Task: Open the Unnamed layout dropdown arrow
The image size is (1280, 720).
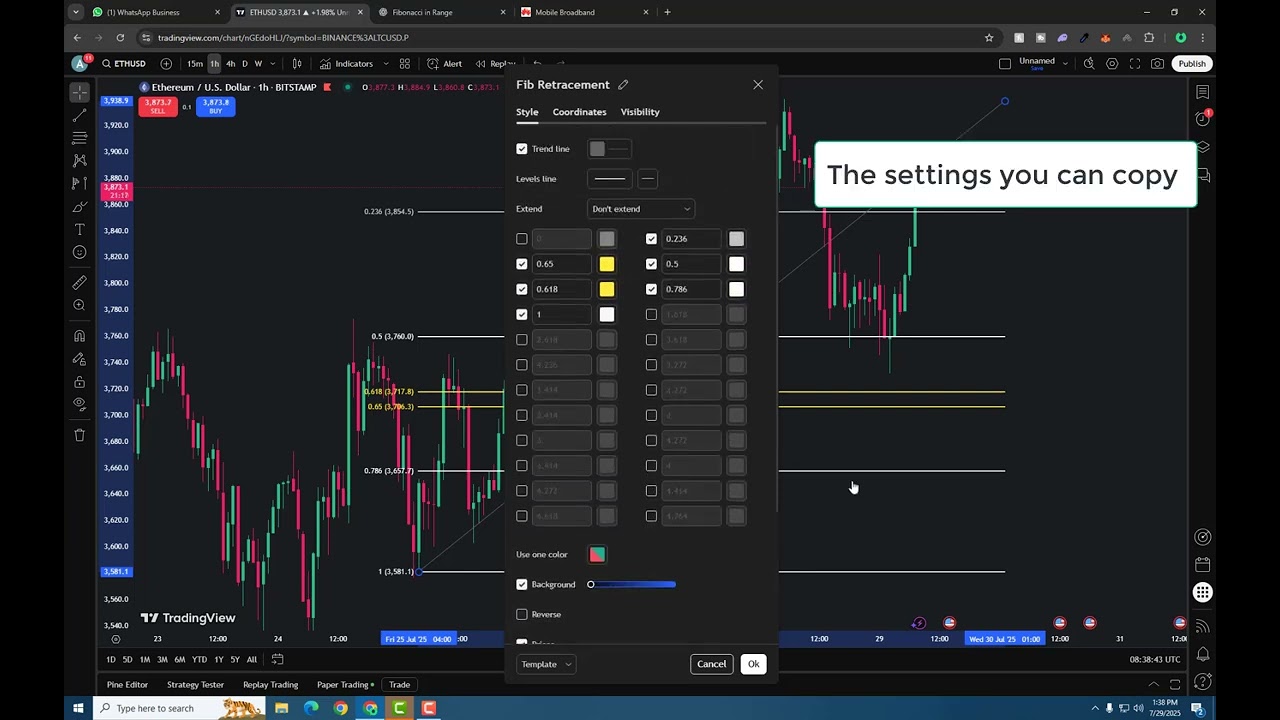Action: point(1067,64)
